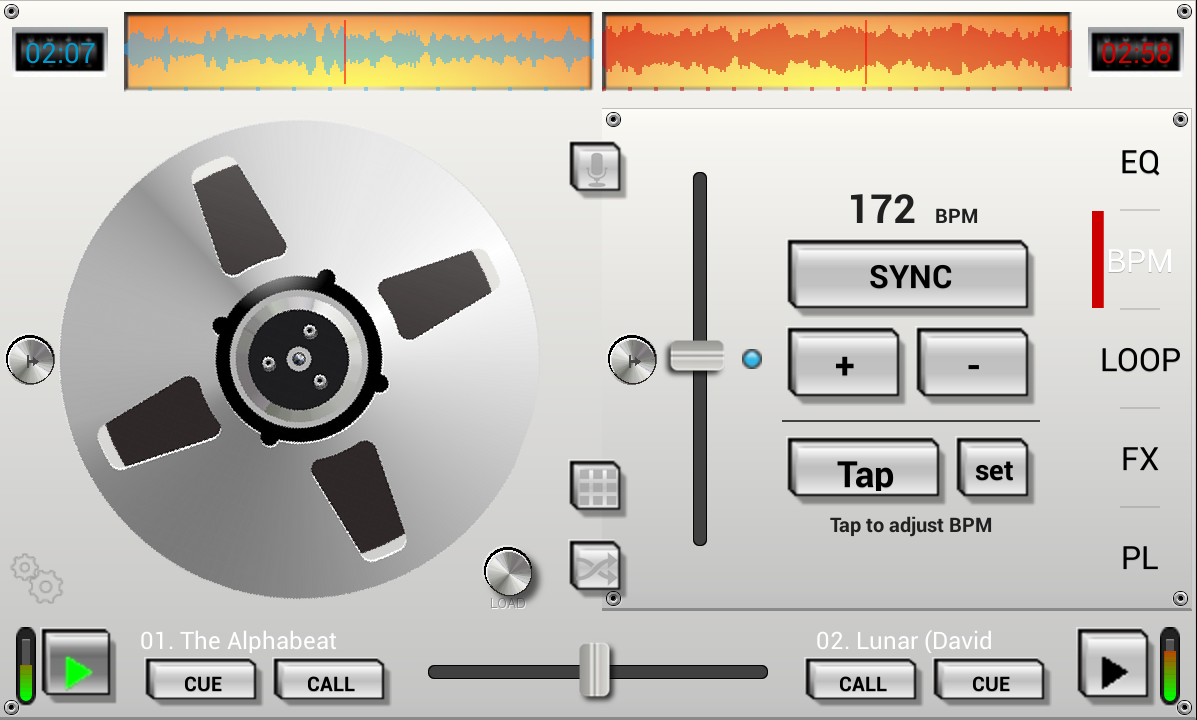
Task: Open the LOOP panel
Action: [x=1140, y=360]
